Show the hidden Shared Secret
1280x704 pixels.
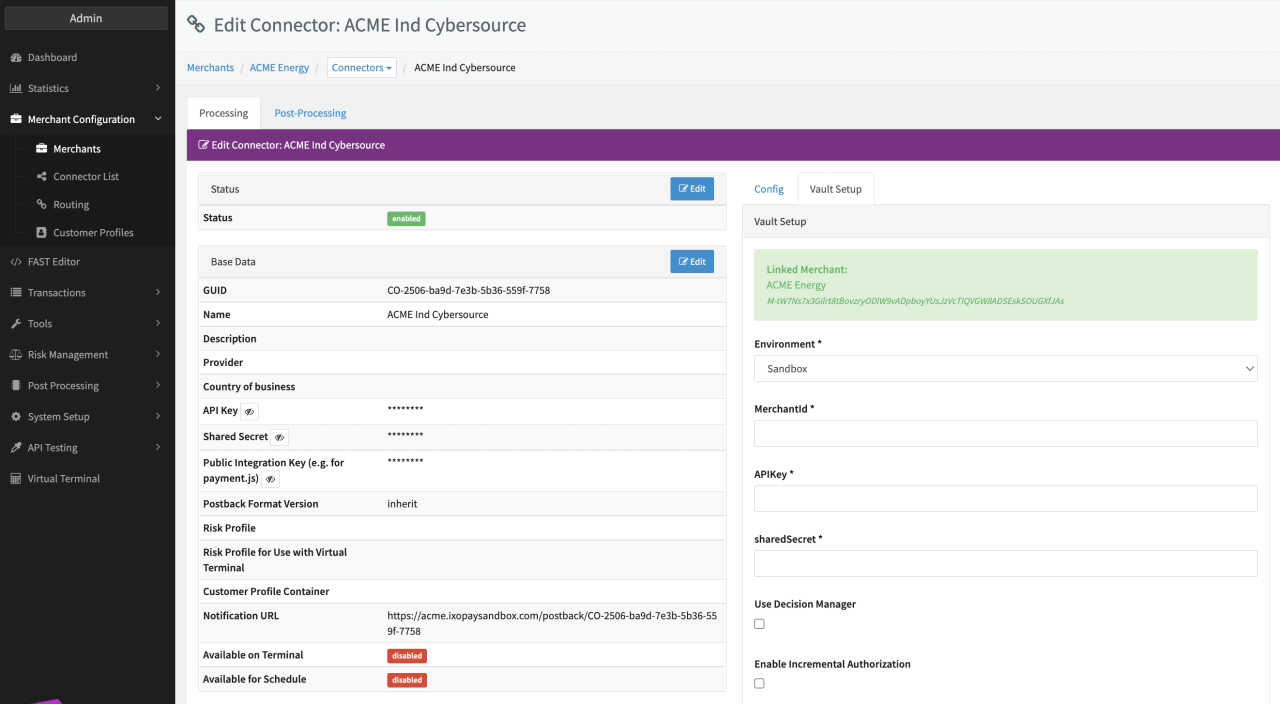pyautogui.click(x=280, y=437)
